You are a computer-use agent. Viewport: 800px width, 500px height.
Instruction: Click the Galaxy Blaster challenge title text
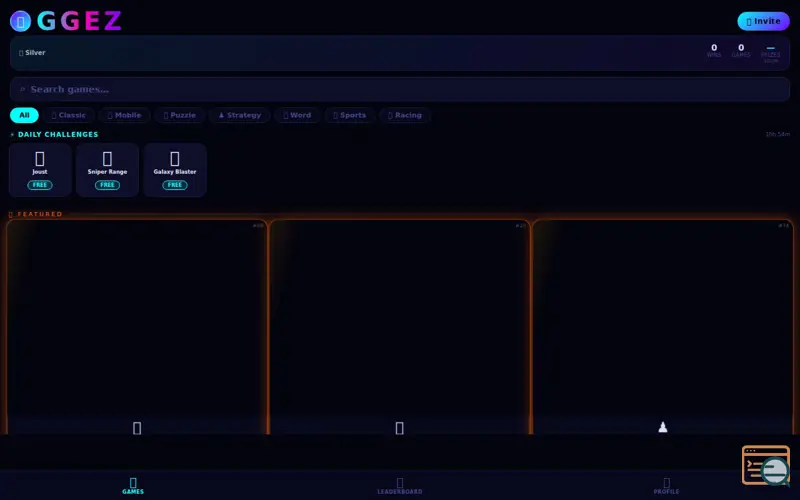tap(174, 172)
